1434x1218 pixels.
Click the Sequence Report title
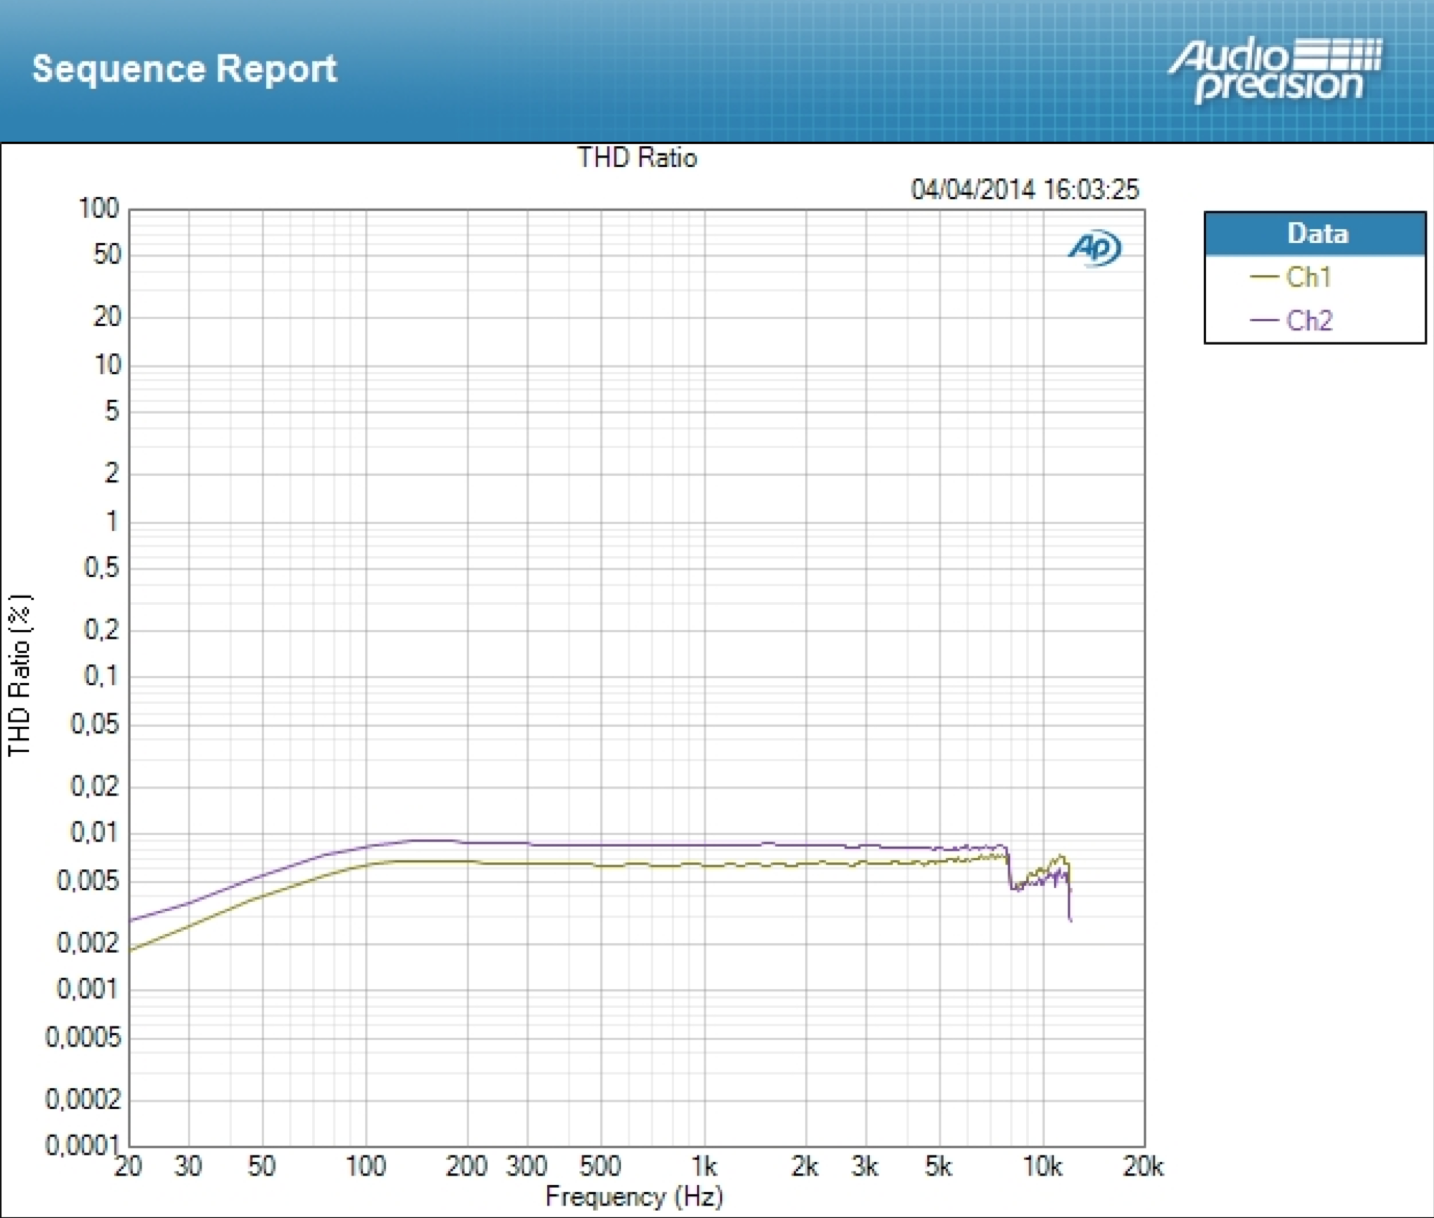(184, 69)
